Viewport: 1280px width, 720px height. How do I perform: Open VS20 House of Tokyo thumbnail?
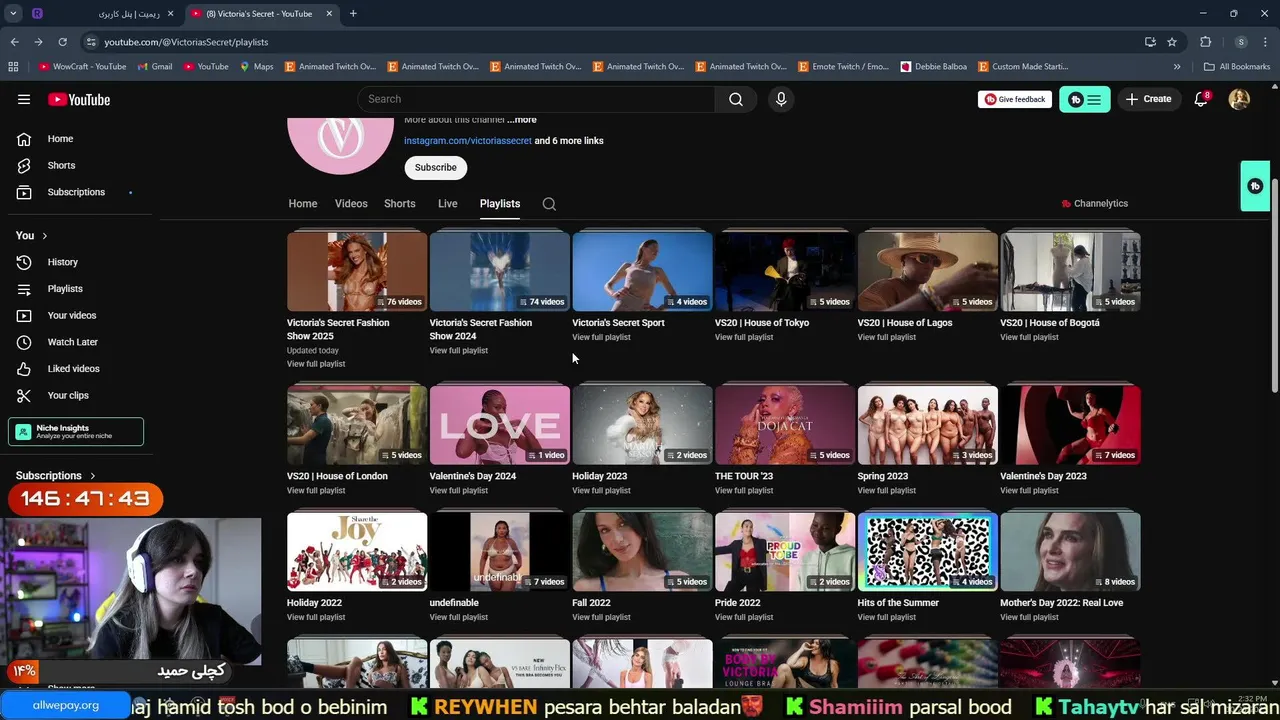click(785, 272)
